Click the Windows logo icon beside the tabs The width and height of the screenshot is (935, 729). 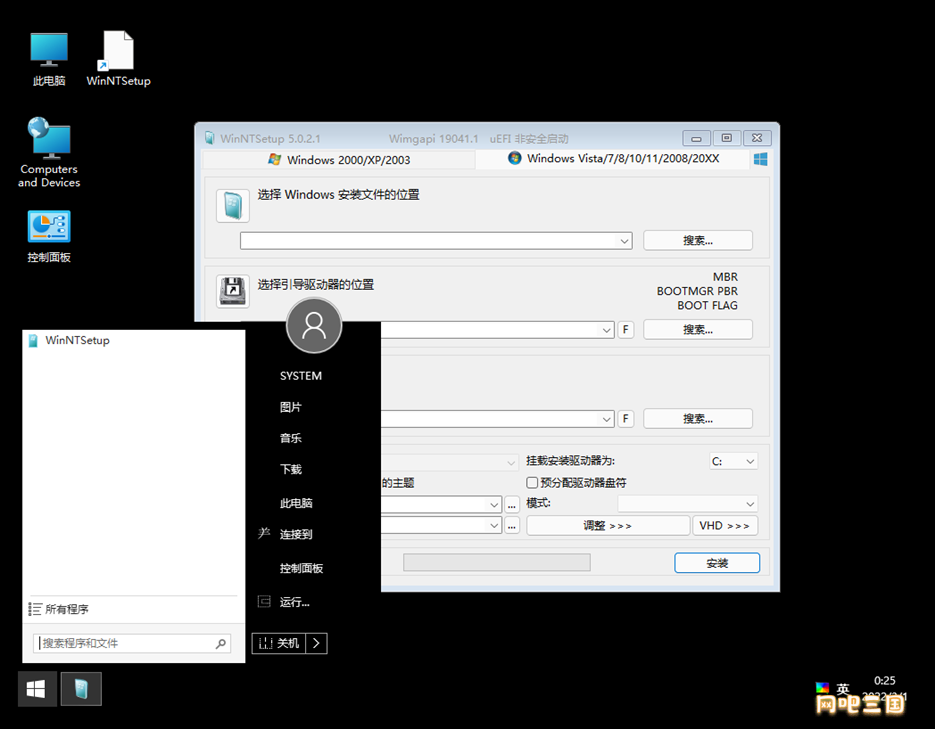tap(760, 159)
